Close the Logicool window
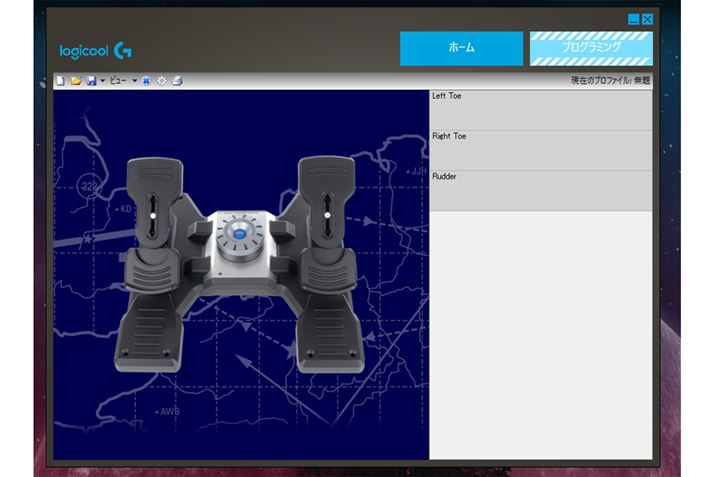The width and height of the screenshot is (715, 477). [647, 19]
